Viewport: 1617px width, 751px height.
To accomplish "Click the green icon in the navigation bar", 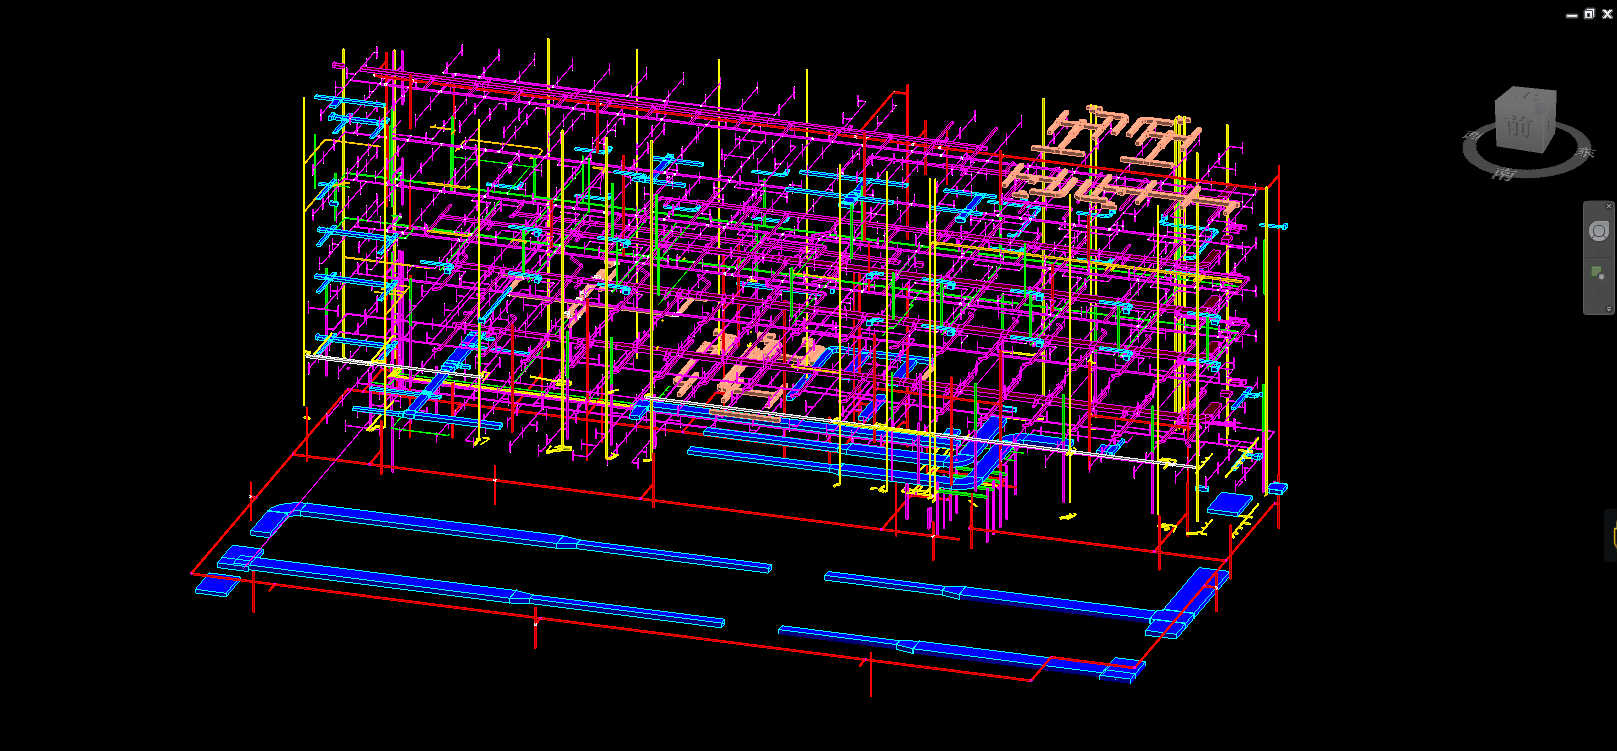I will pyautogui.click(x=1598, y=272).
